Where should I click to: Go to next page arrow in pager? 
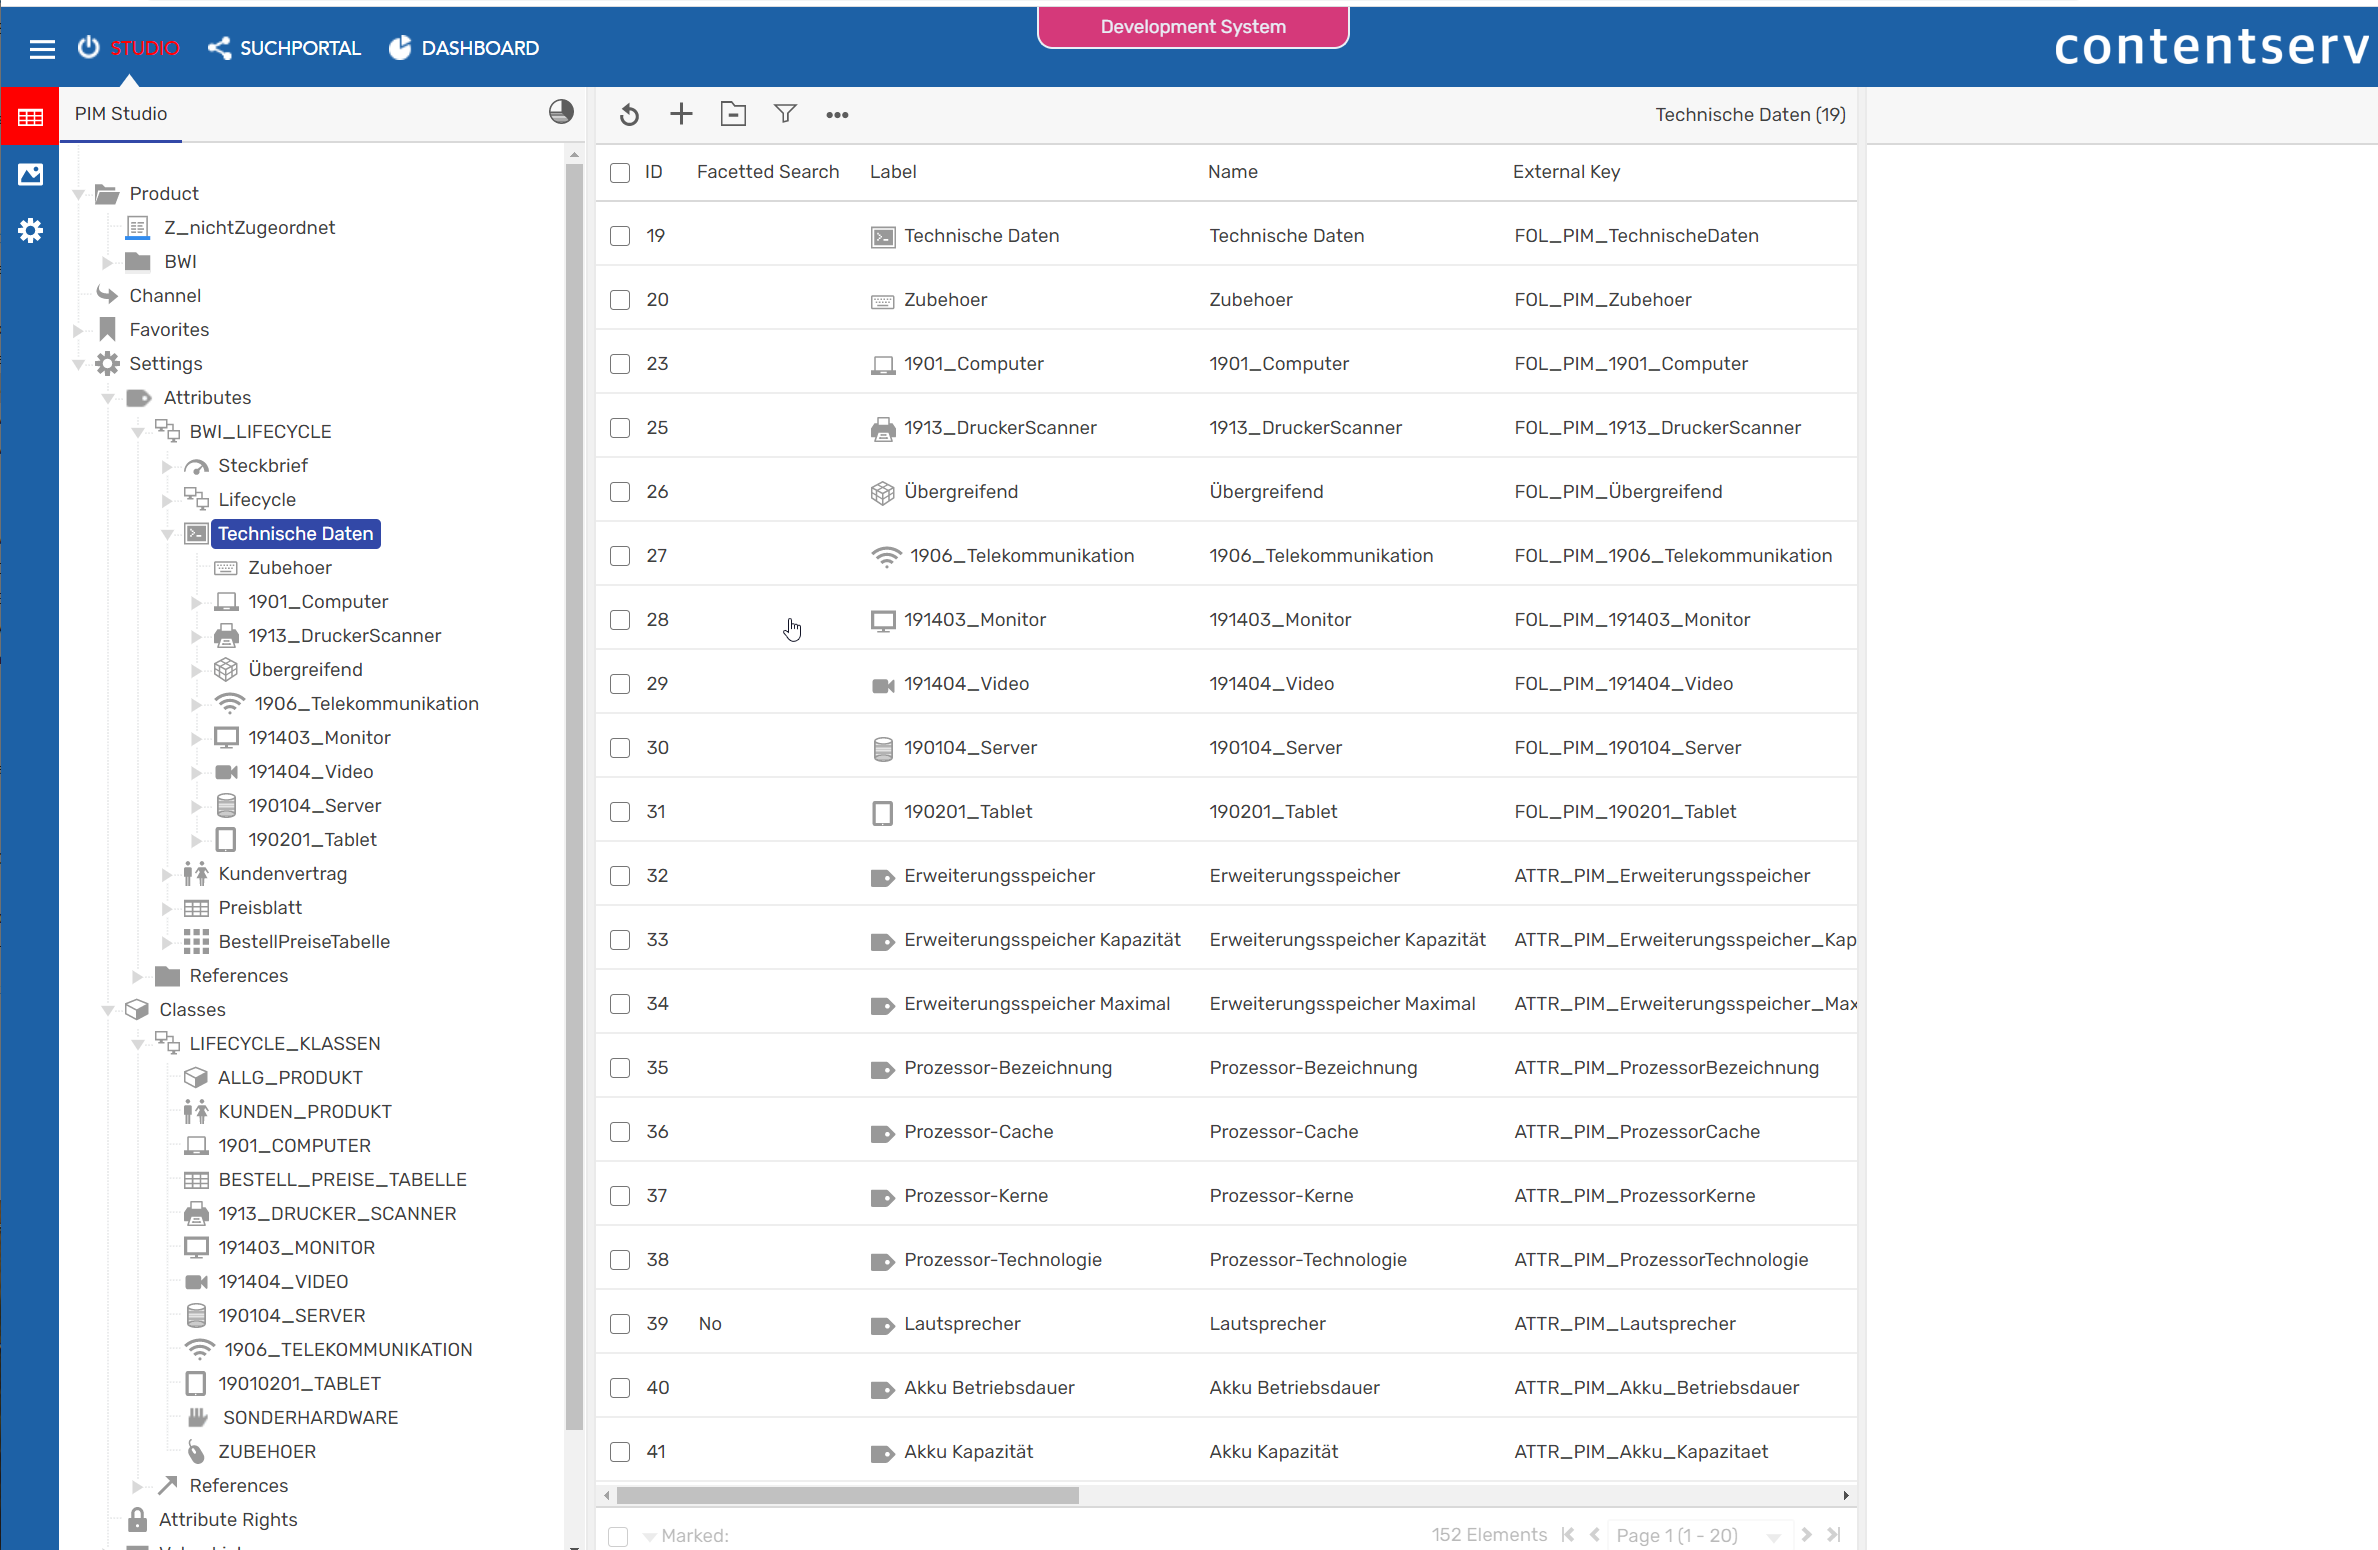(1806, 1535)
